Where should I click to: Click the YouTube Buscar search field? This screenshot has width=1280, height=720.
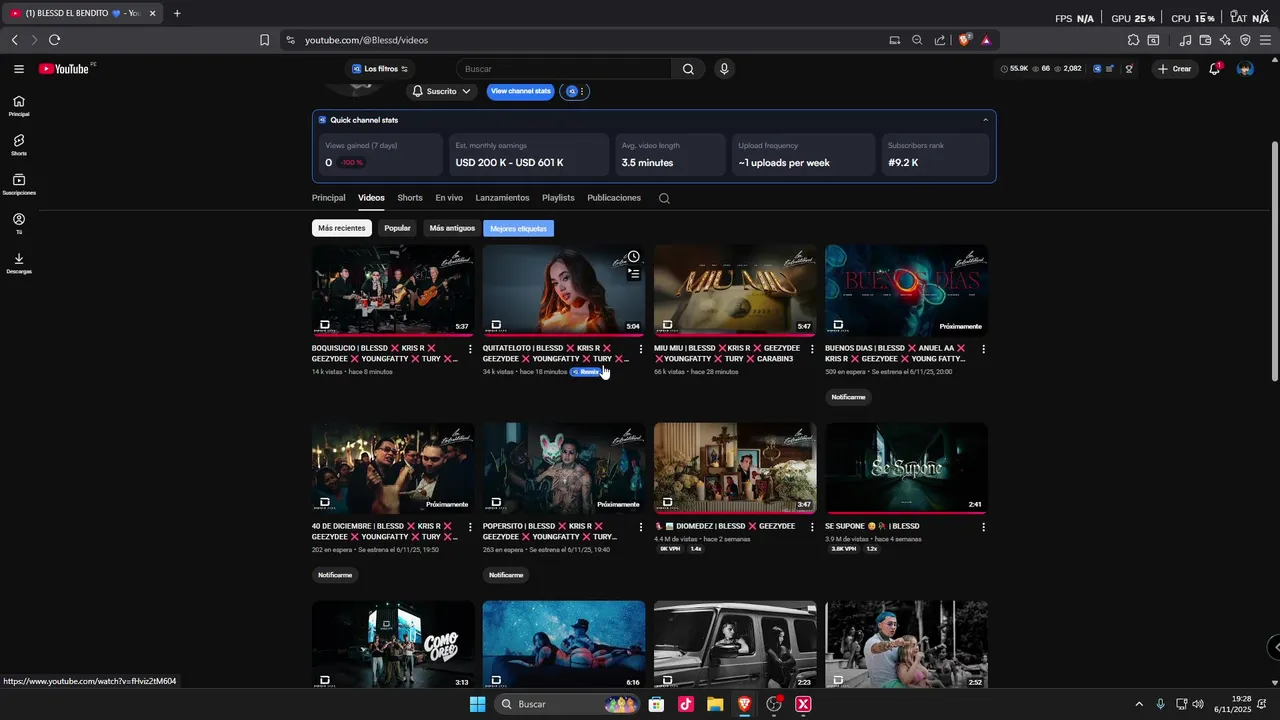(x=565, y=69)
